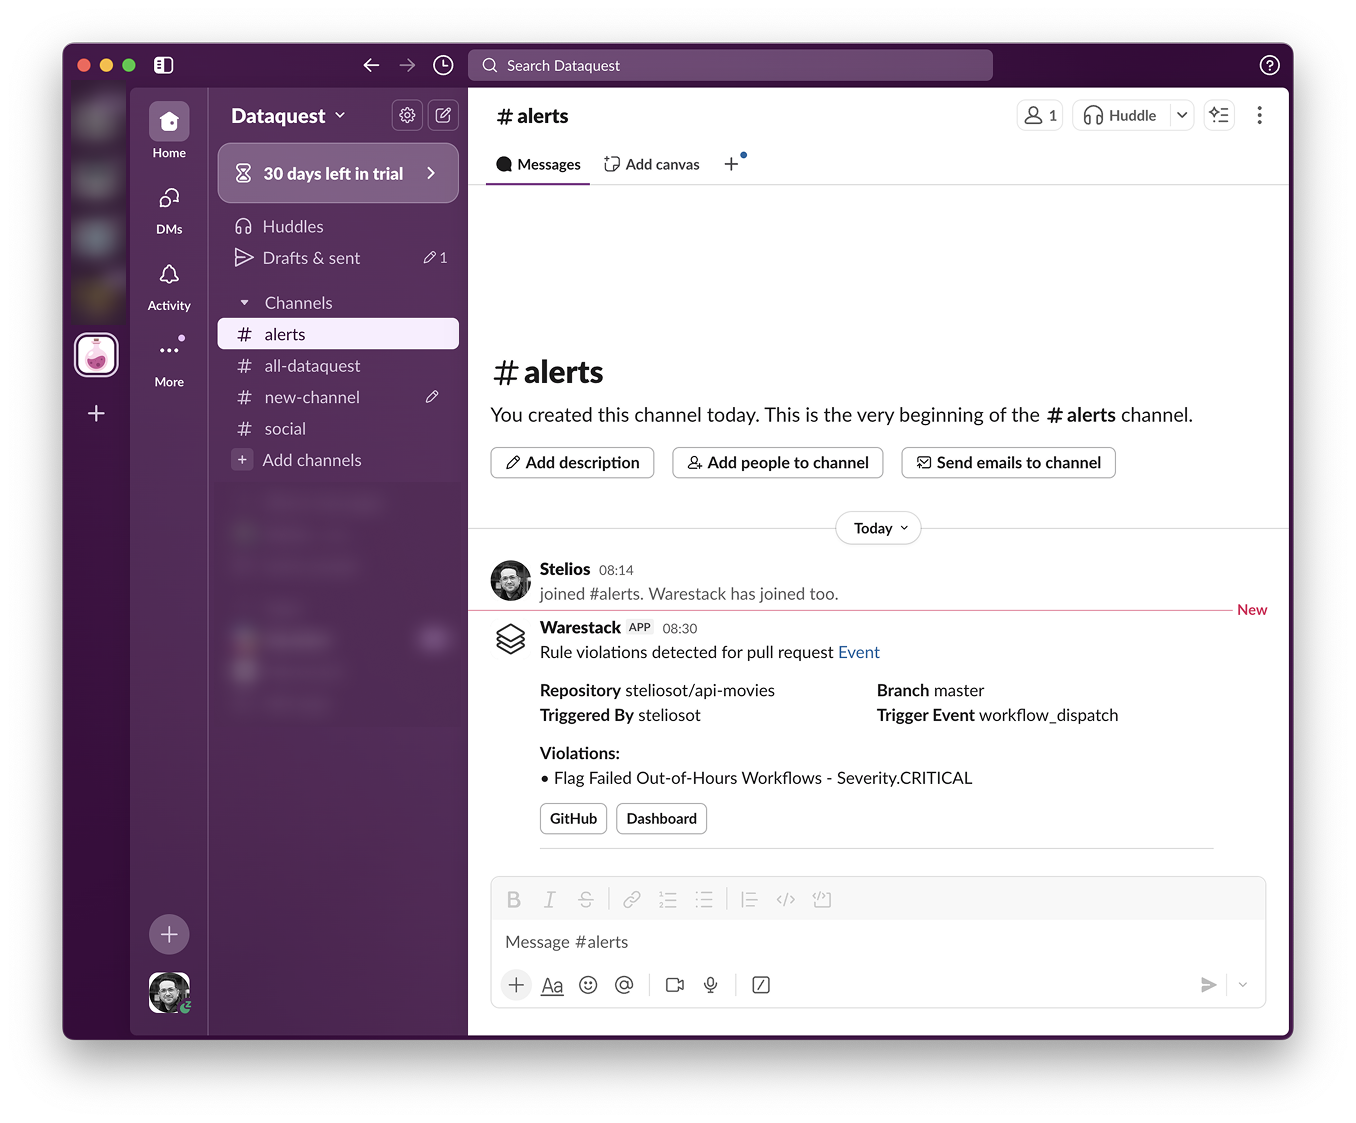1356x1123 pixels.
Task: Open the Dataquest workspace menu
Action: 288,116
